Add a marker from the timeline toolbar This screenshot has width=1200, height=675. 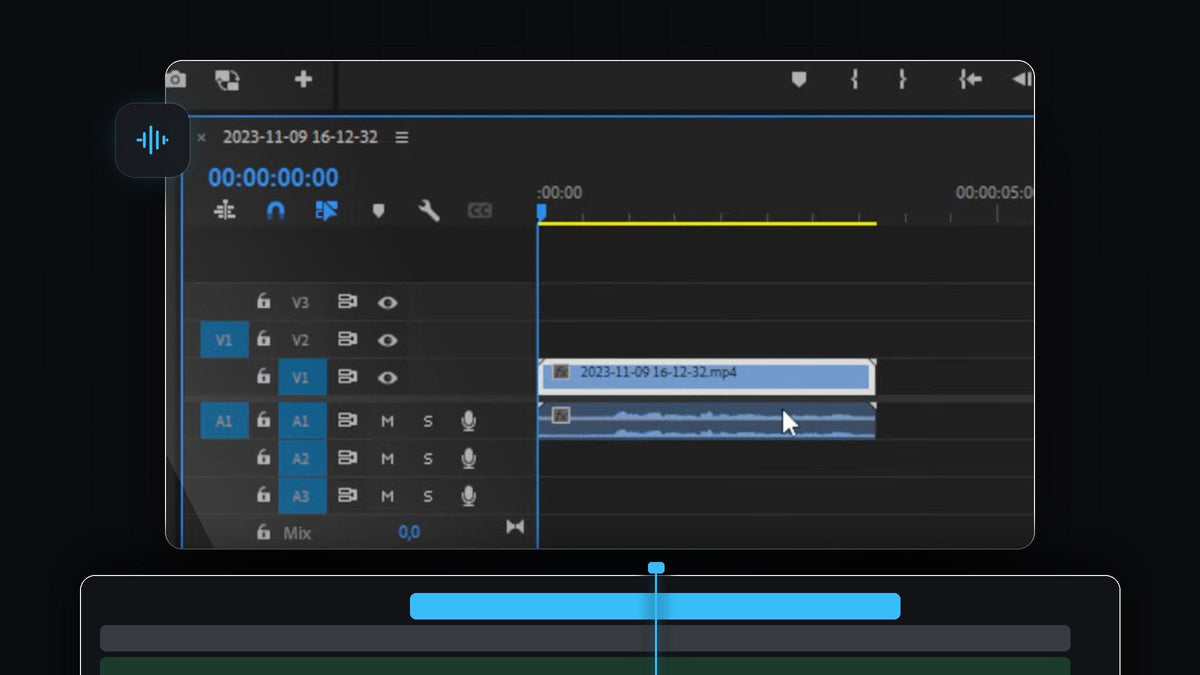378,211
